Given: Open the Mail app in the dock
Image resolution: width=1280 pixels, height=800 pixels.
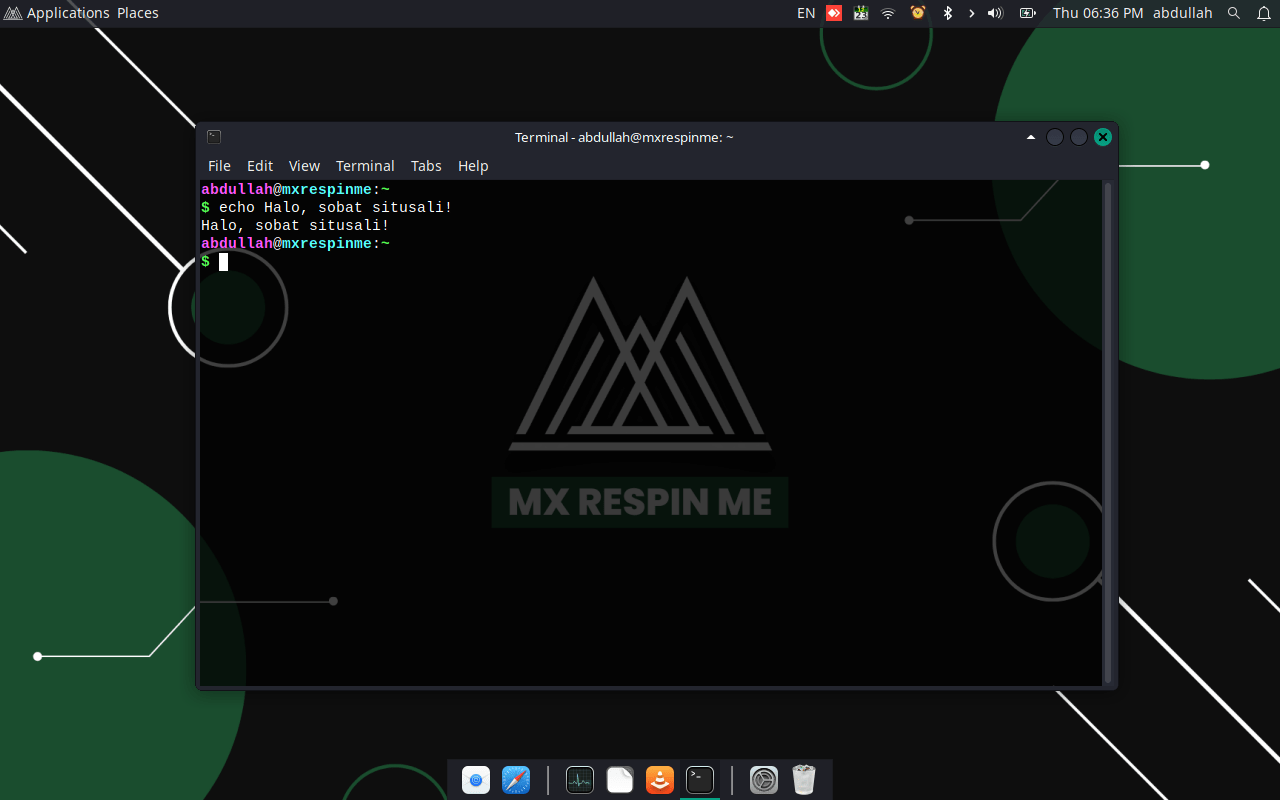Looking at the screenshot, I should coord(476,780).
